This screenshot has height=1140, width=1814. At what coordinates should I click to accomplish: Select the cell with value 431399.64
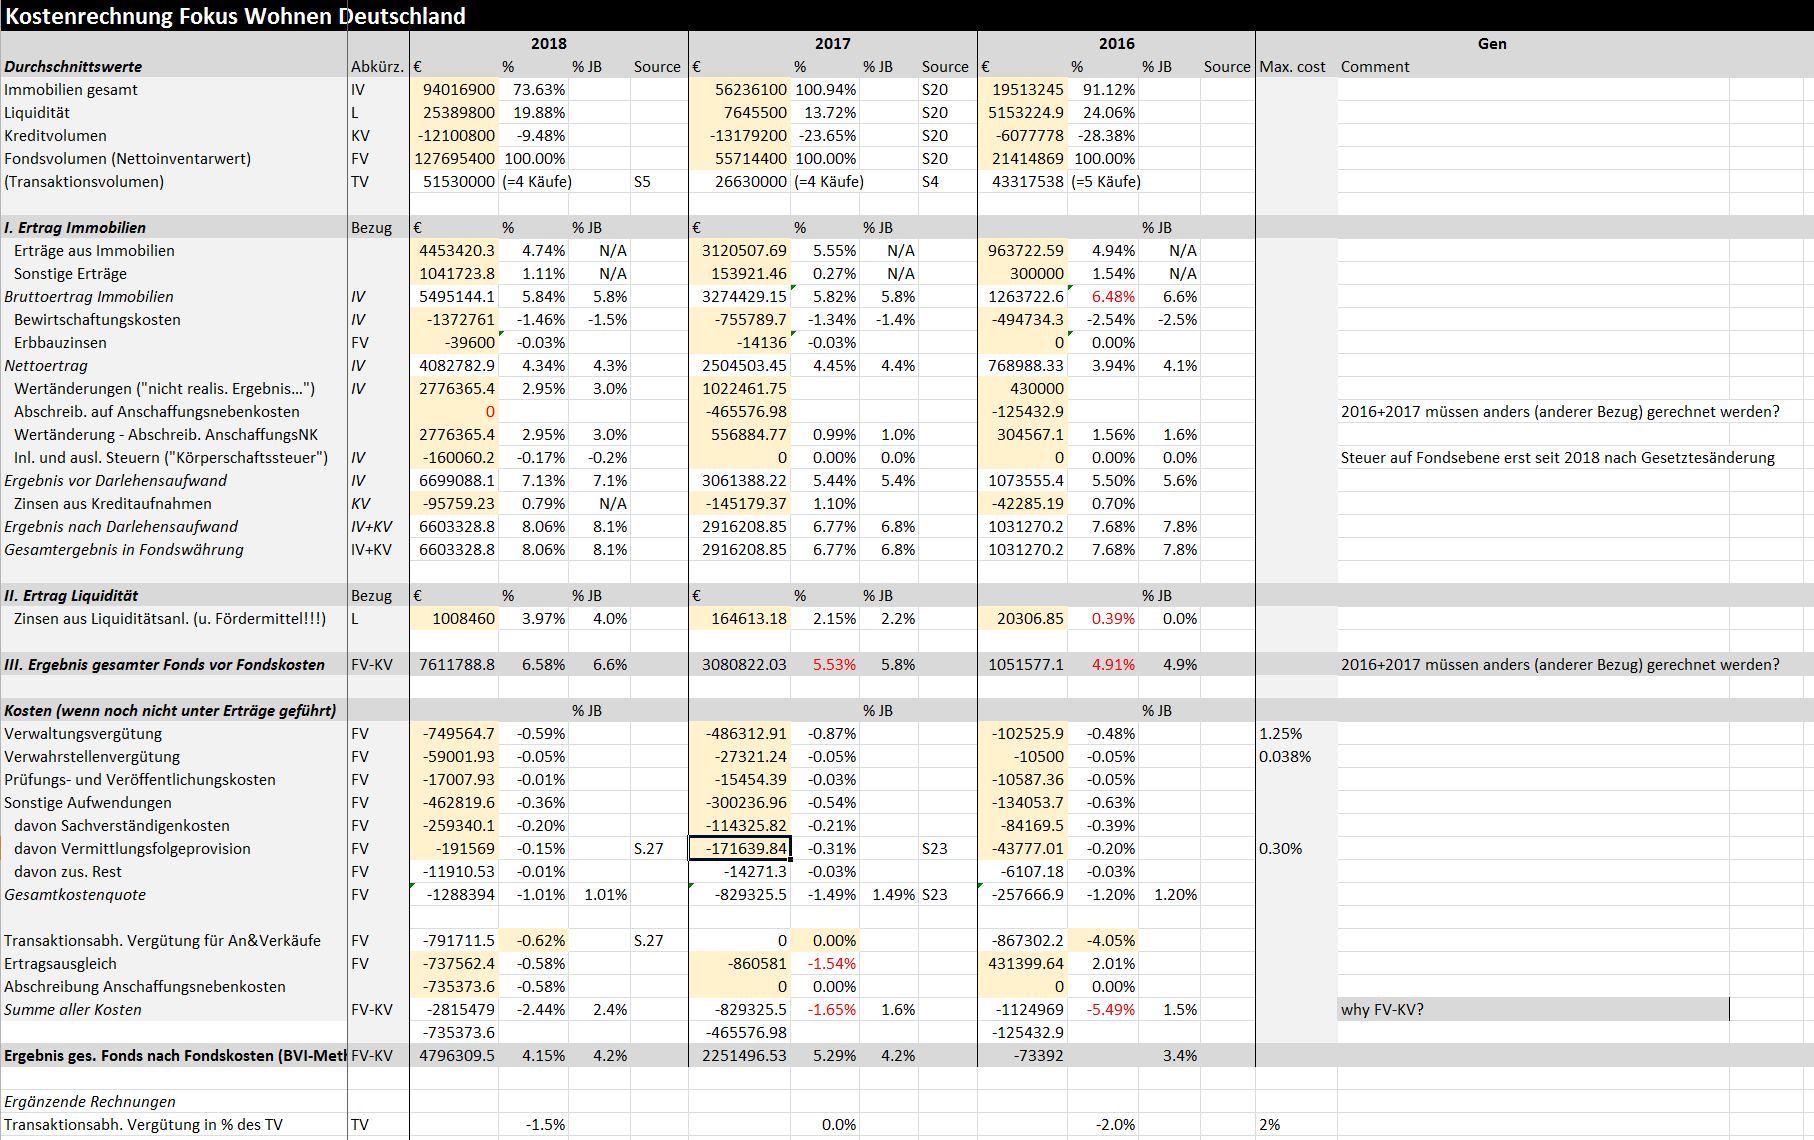(1023, 964)
